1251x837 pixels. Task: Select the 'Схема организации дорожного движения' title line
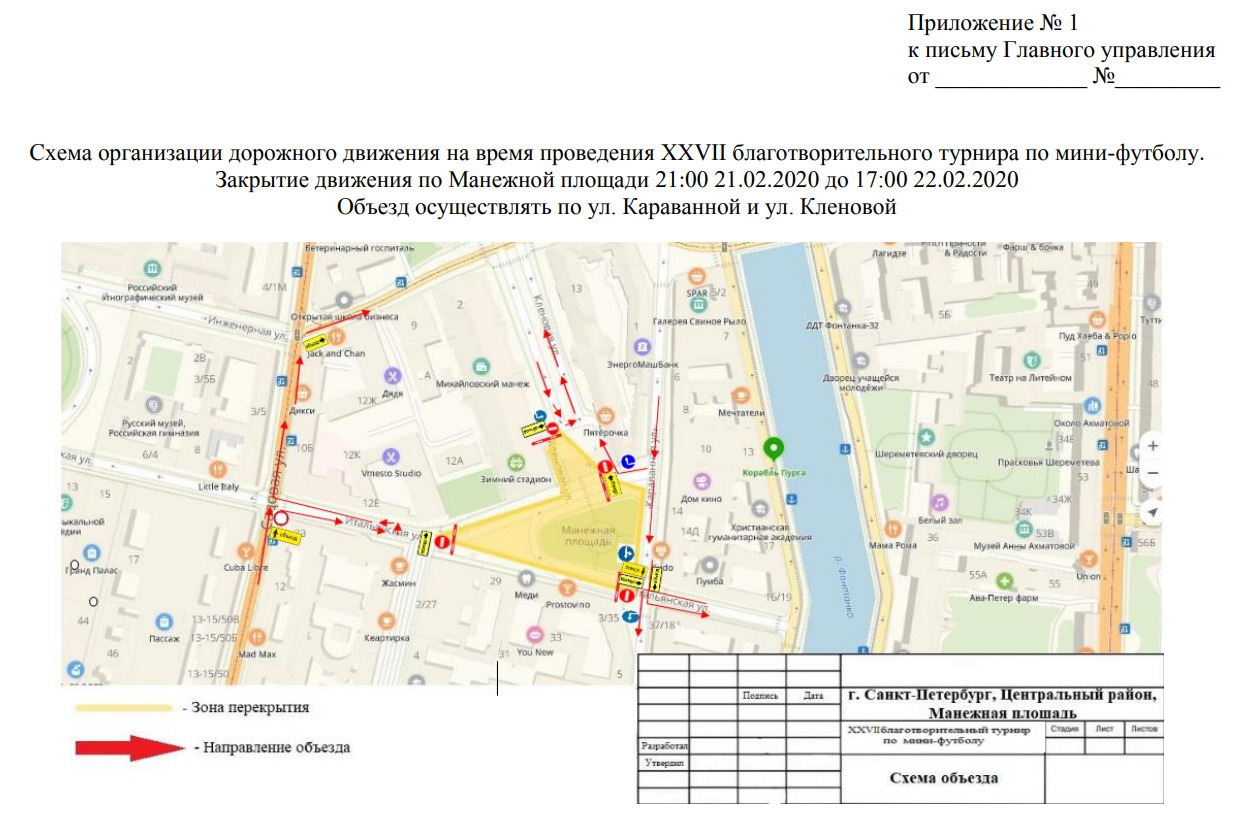tap(618, 155)
